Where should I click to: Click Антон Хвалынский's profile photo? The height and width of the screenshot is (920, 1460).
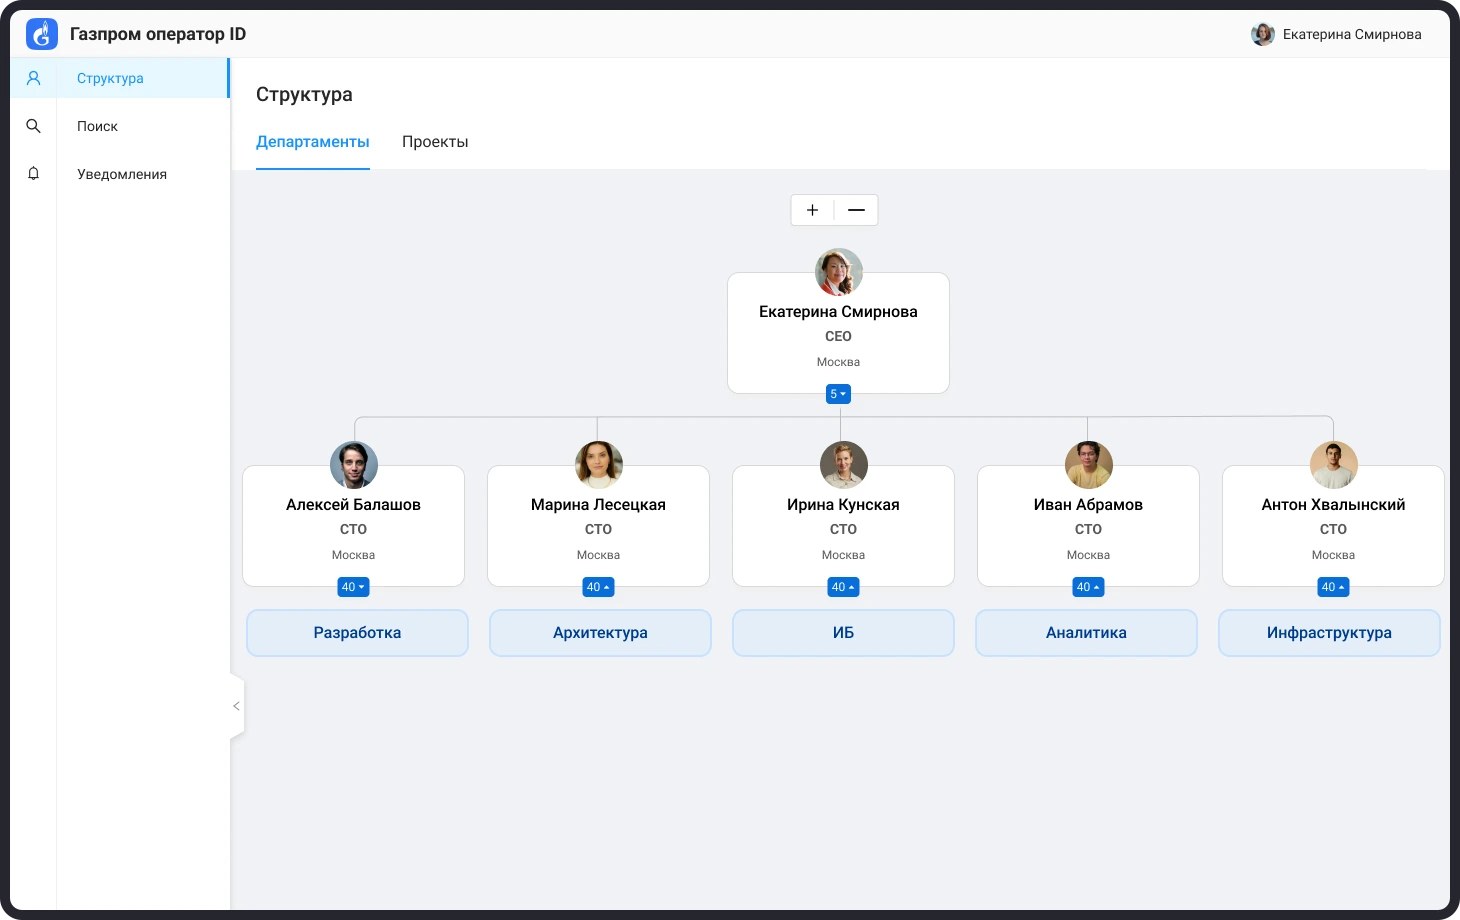click(x=1334, y=465)
